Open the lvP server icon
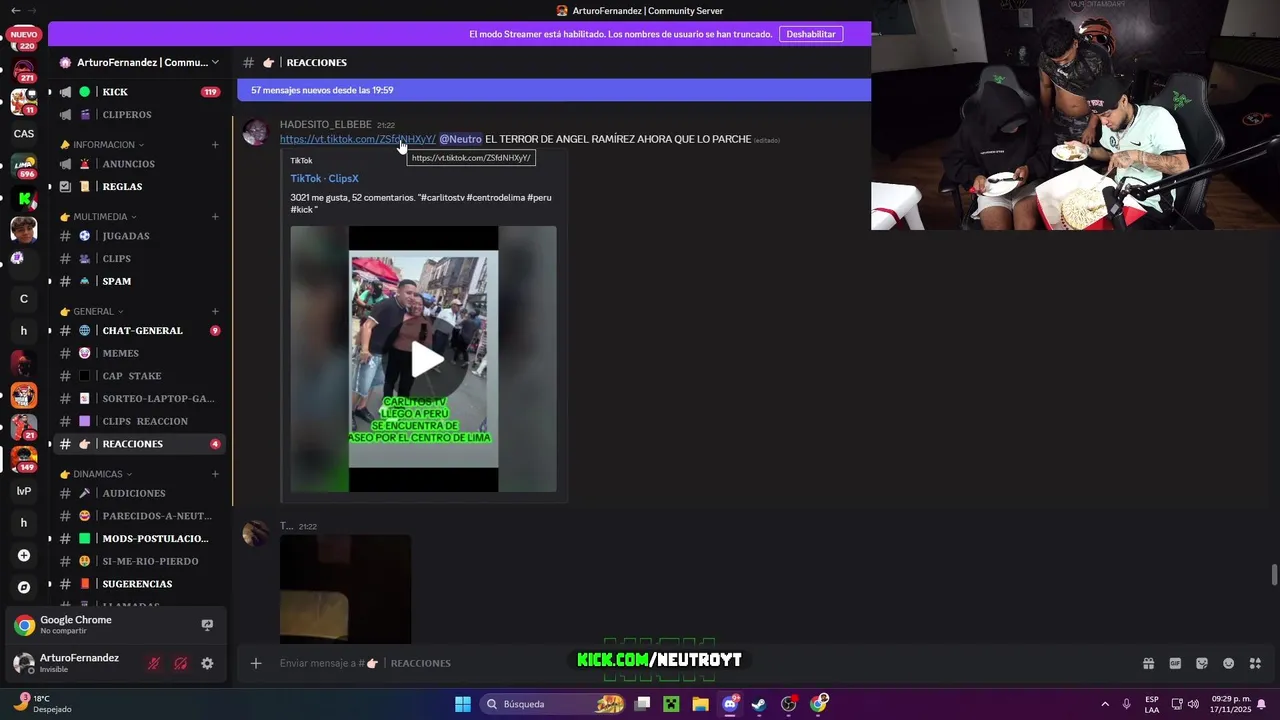This screenshot has width=1280, height=720. (x=24, y=491)
